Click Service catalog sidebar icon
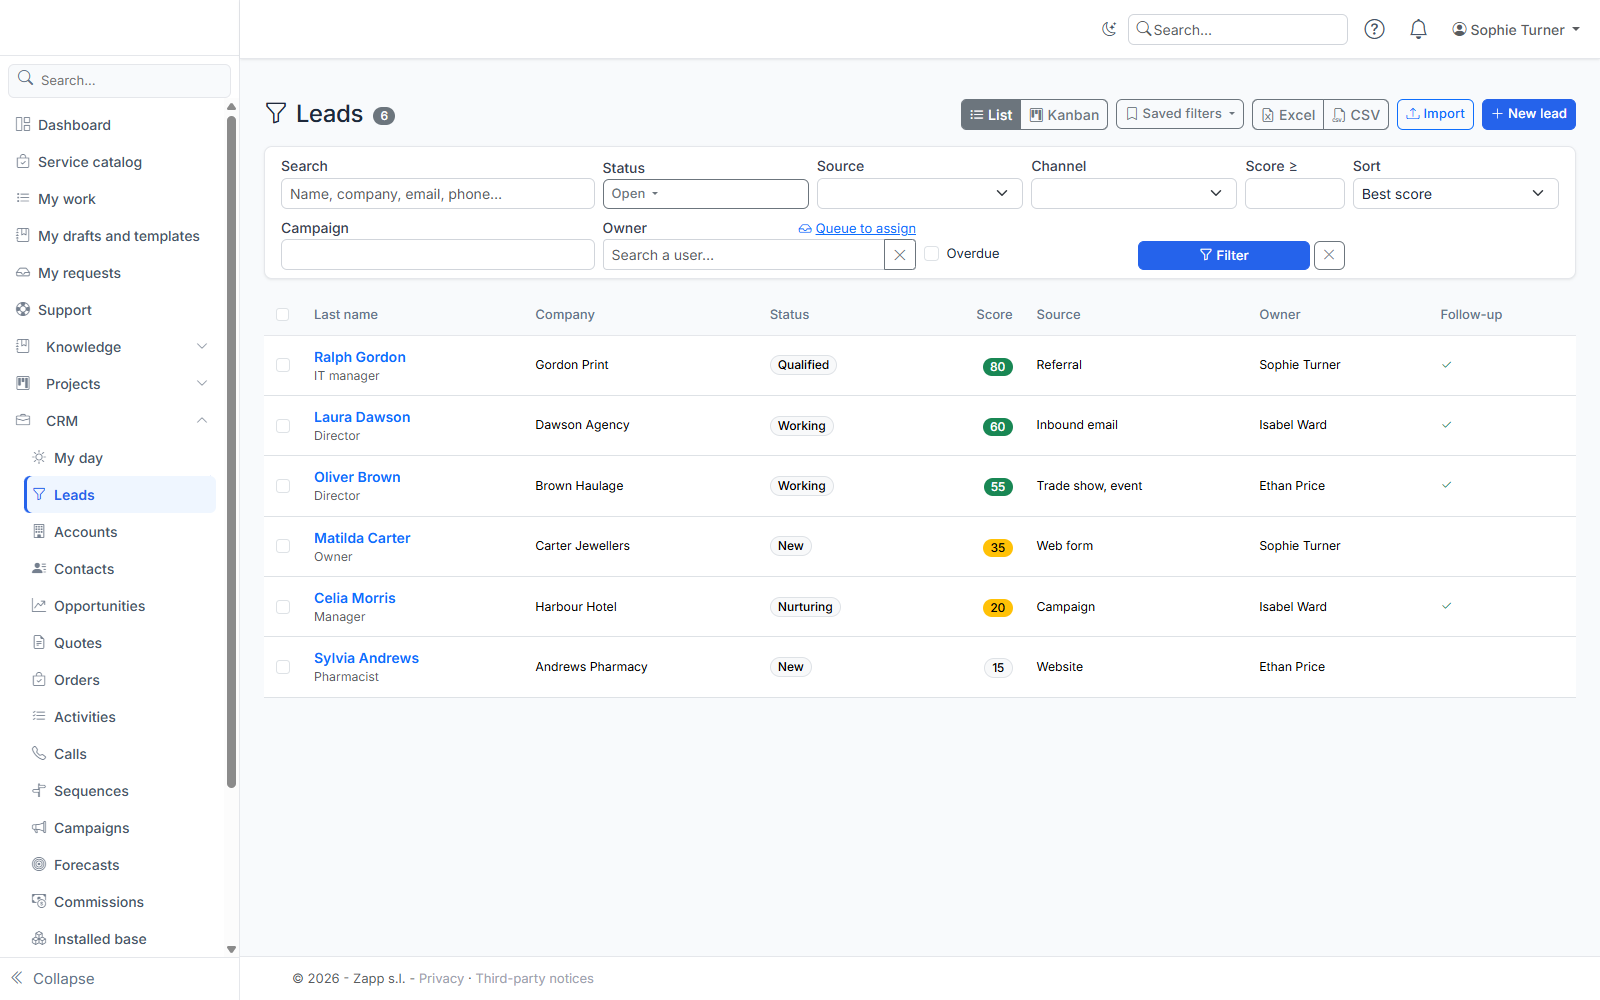 23,162
